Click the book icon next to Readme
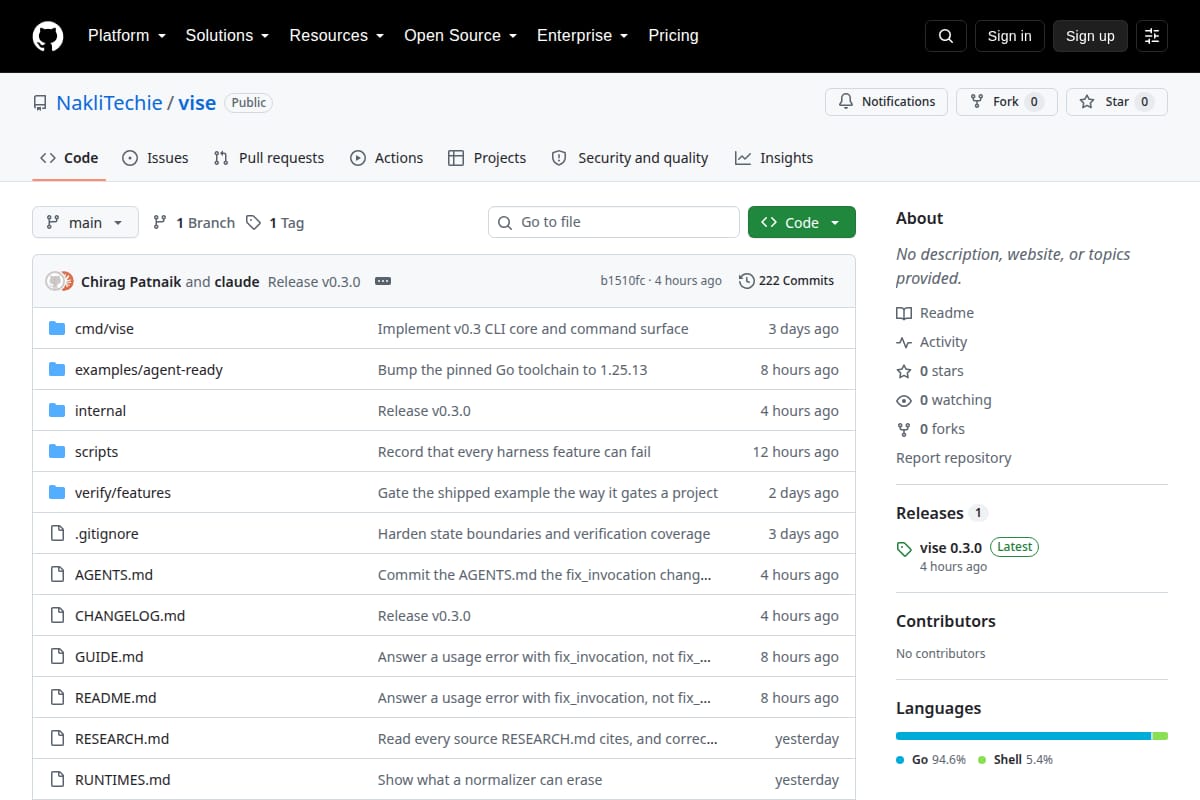 click(x=904, y=313)
